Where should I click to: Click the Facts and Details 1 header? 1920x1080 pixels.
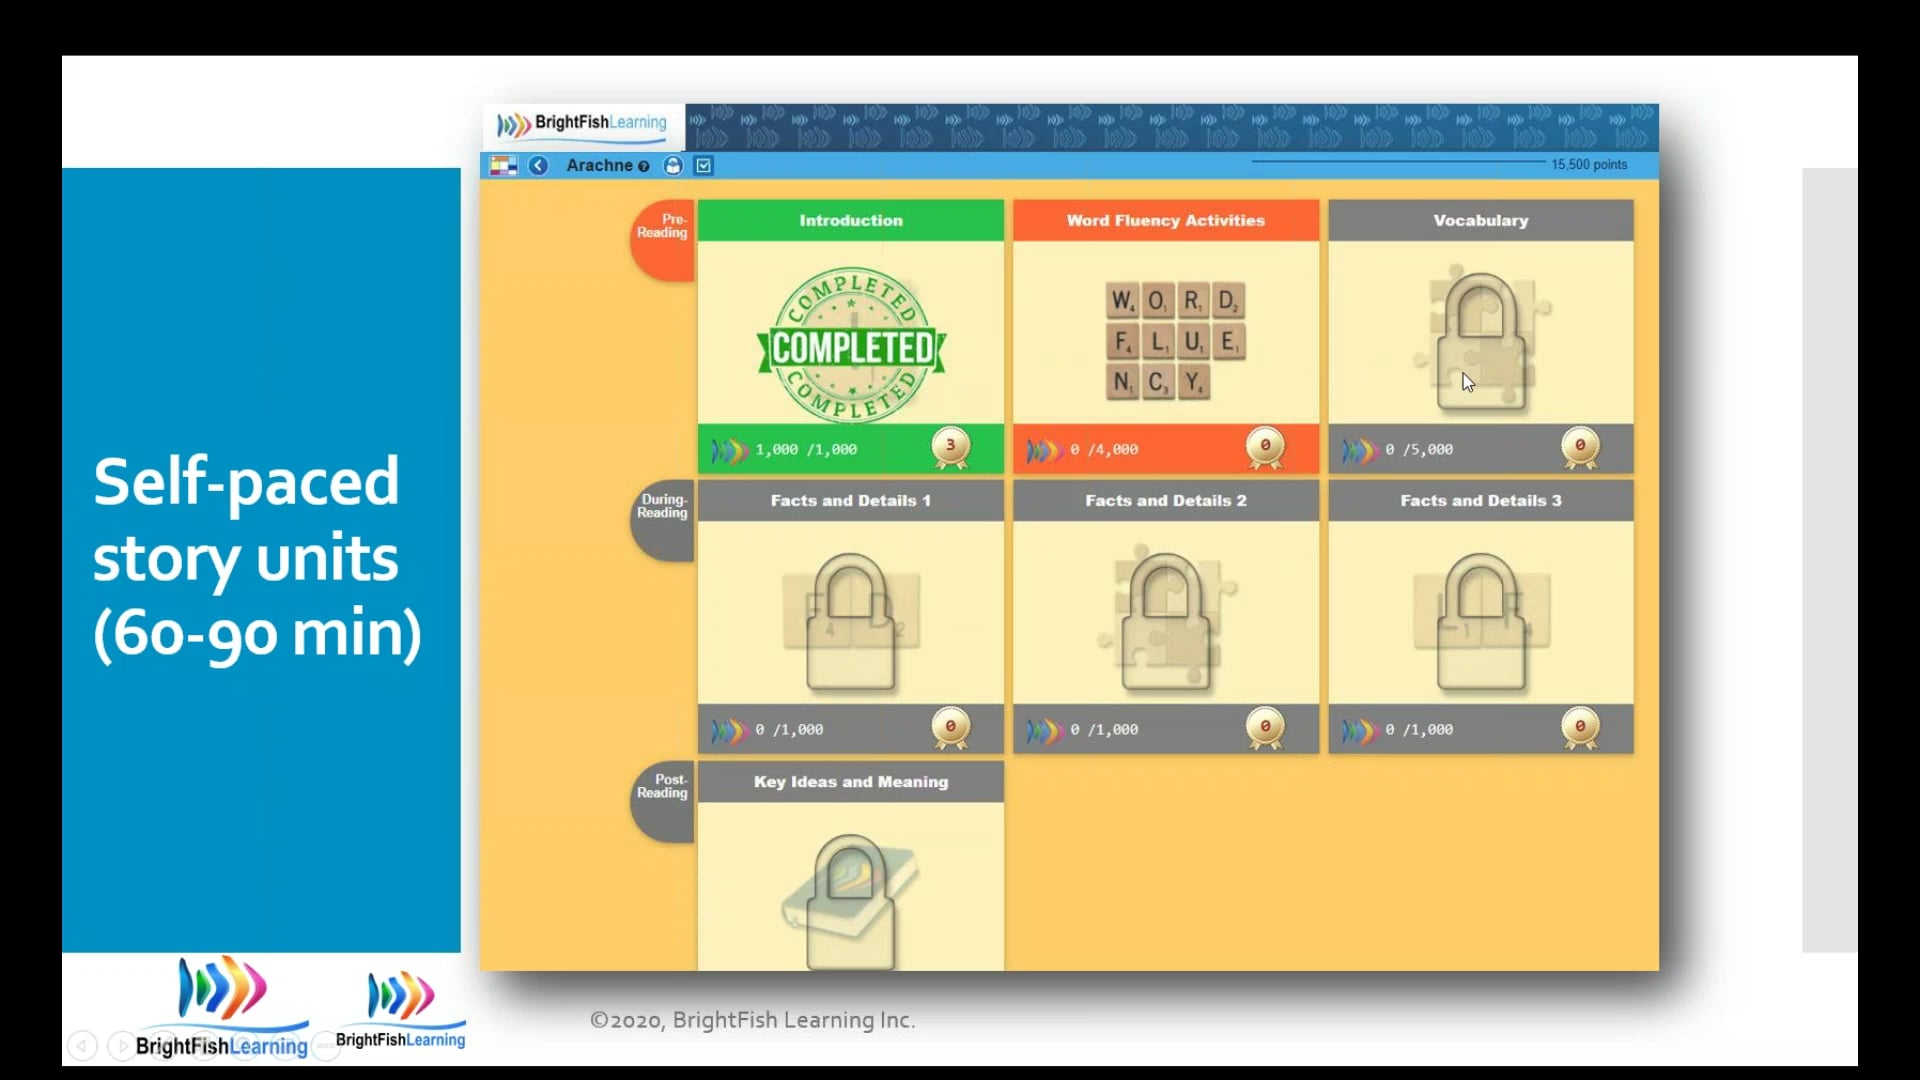pos(851,500)
